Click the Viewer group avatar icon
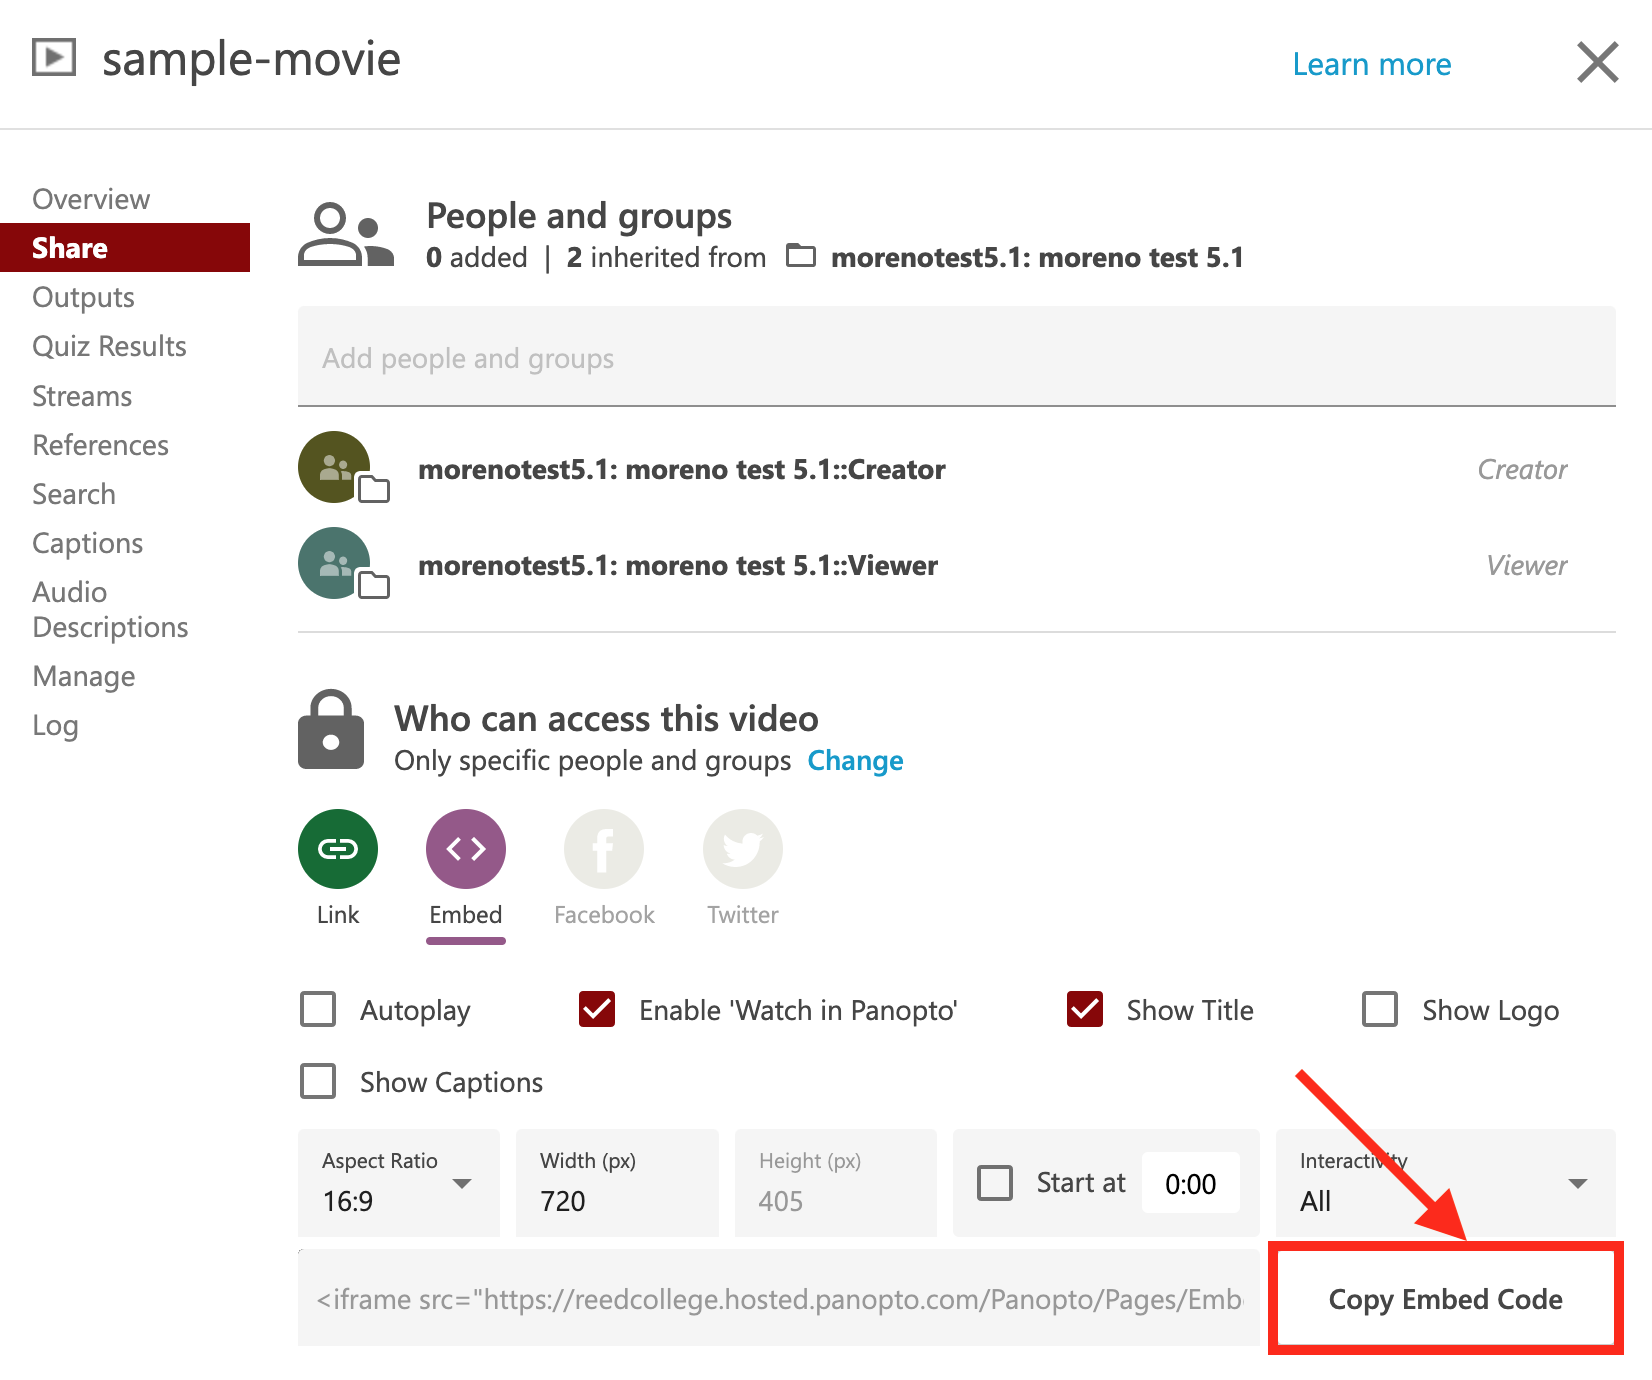1652x1380 pixels. 334,563
